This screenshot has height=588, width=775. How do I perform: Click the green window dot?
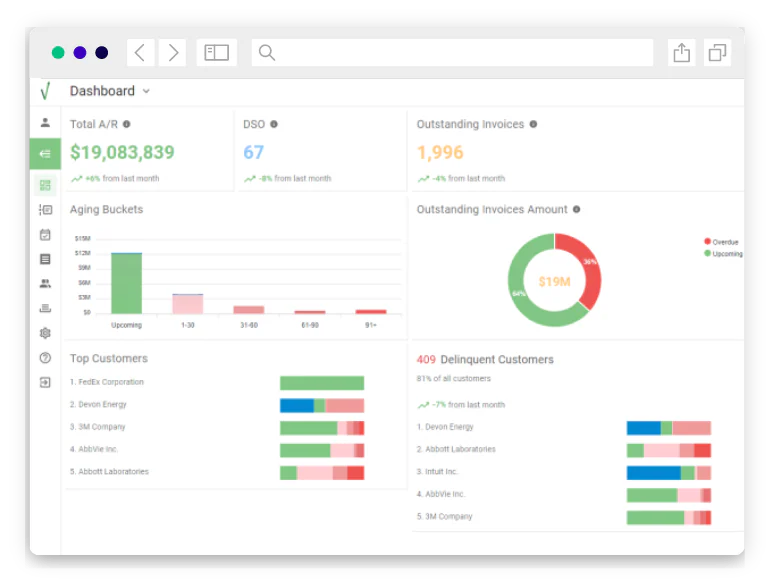[58, 52]
